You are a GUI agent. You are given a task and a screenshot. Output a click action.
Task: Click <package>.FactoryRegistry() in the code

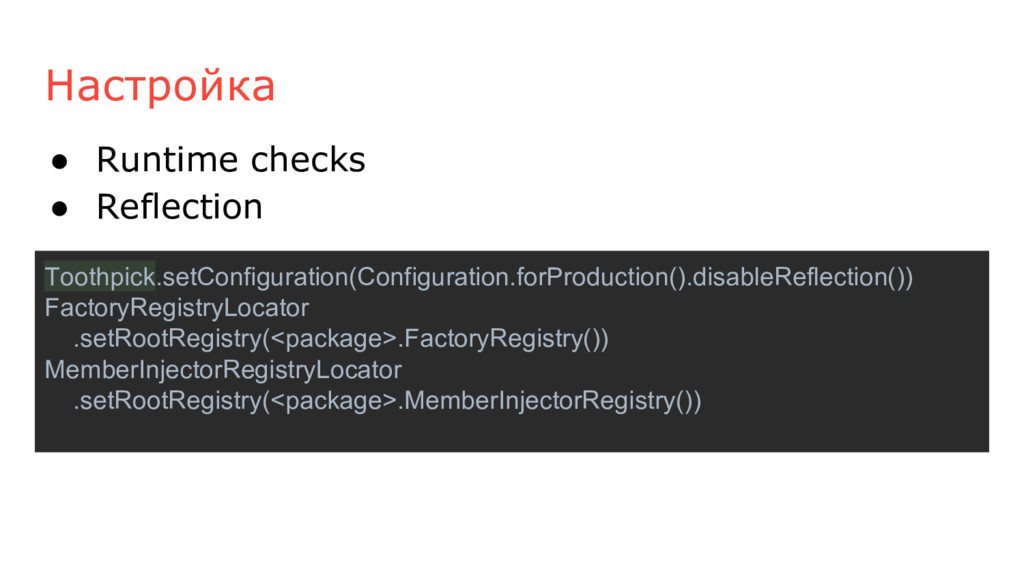435,338
